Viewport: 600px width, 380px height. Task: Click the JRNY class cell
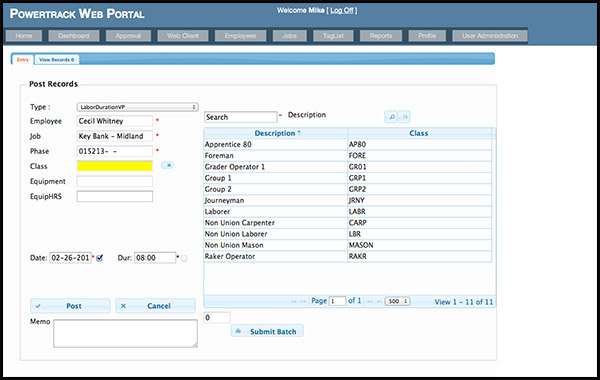coord(420,200)
